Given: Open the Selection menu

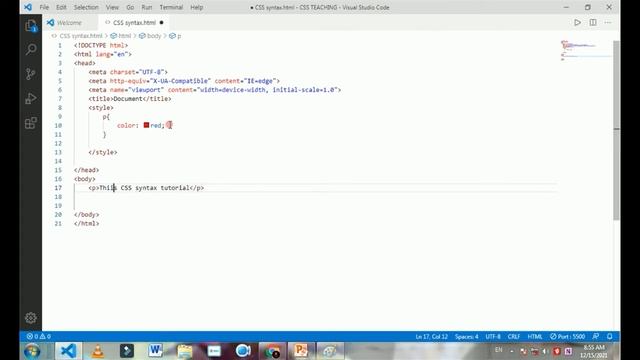Looking at the screenshot, I should click(x=86, y=7).
